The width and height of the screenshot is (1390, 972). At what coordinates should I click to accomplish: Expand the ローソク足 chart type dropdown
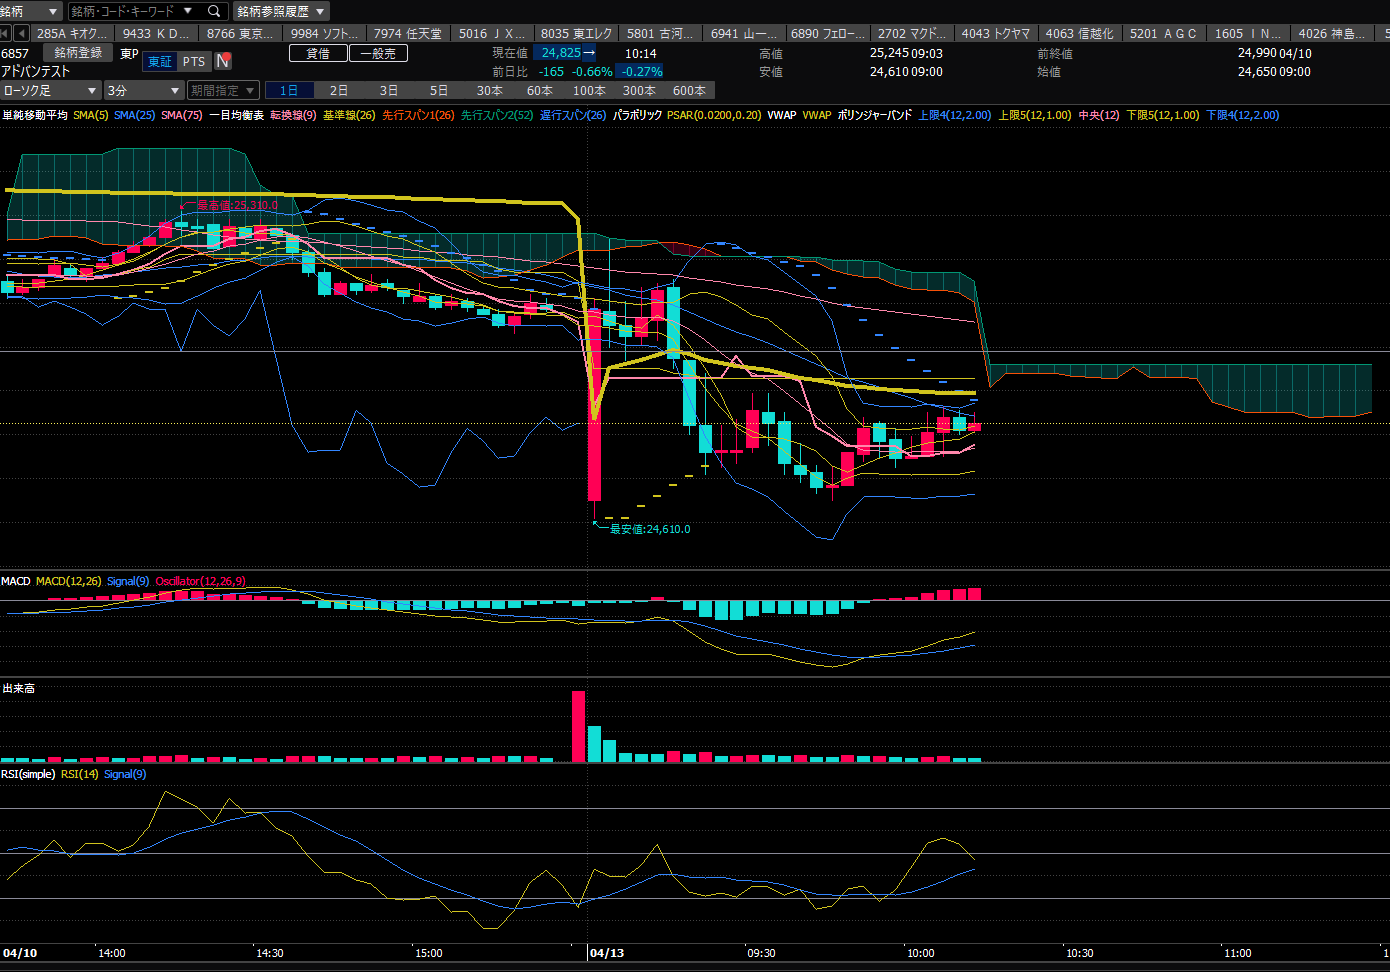pyautogui.click(x=51, y=90)
